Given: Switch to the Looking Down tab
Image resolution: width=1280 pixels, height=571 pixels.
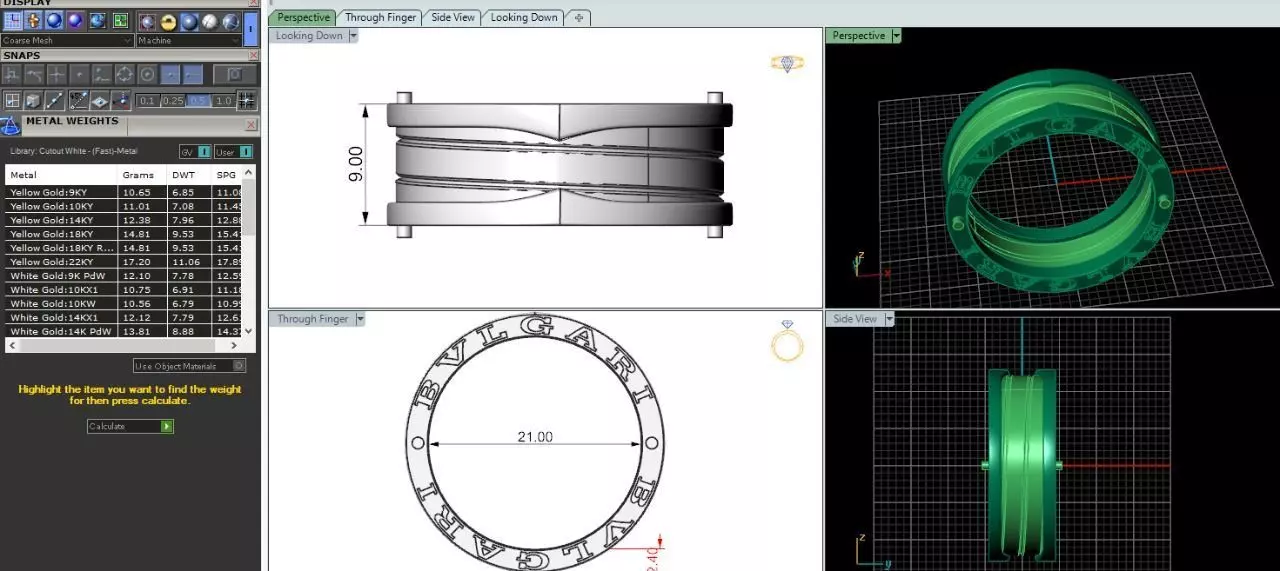Looking at the screenshot, I should pyautogui.click(x=524, y=17).
